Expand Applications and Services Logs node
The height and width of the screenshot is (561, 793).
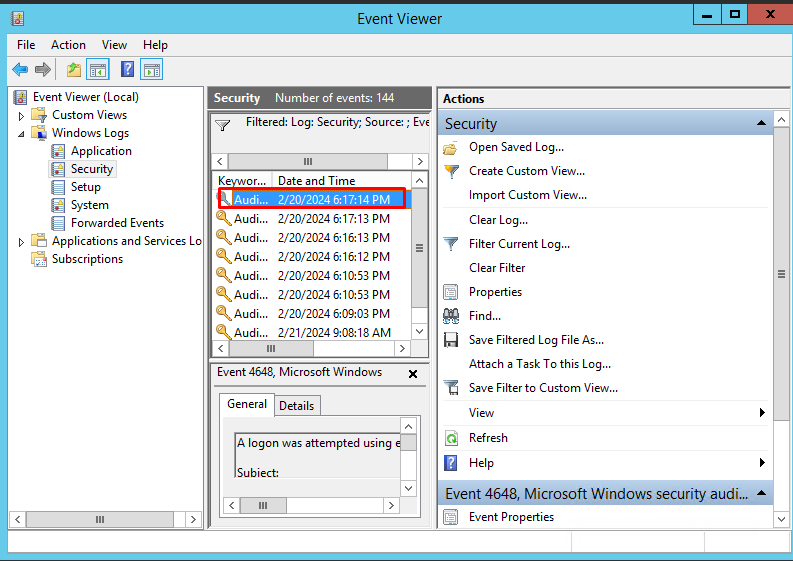(21, 241)
